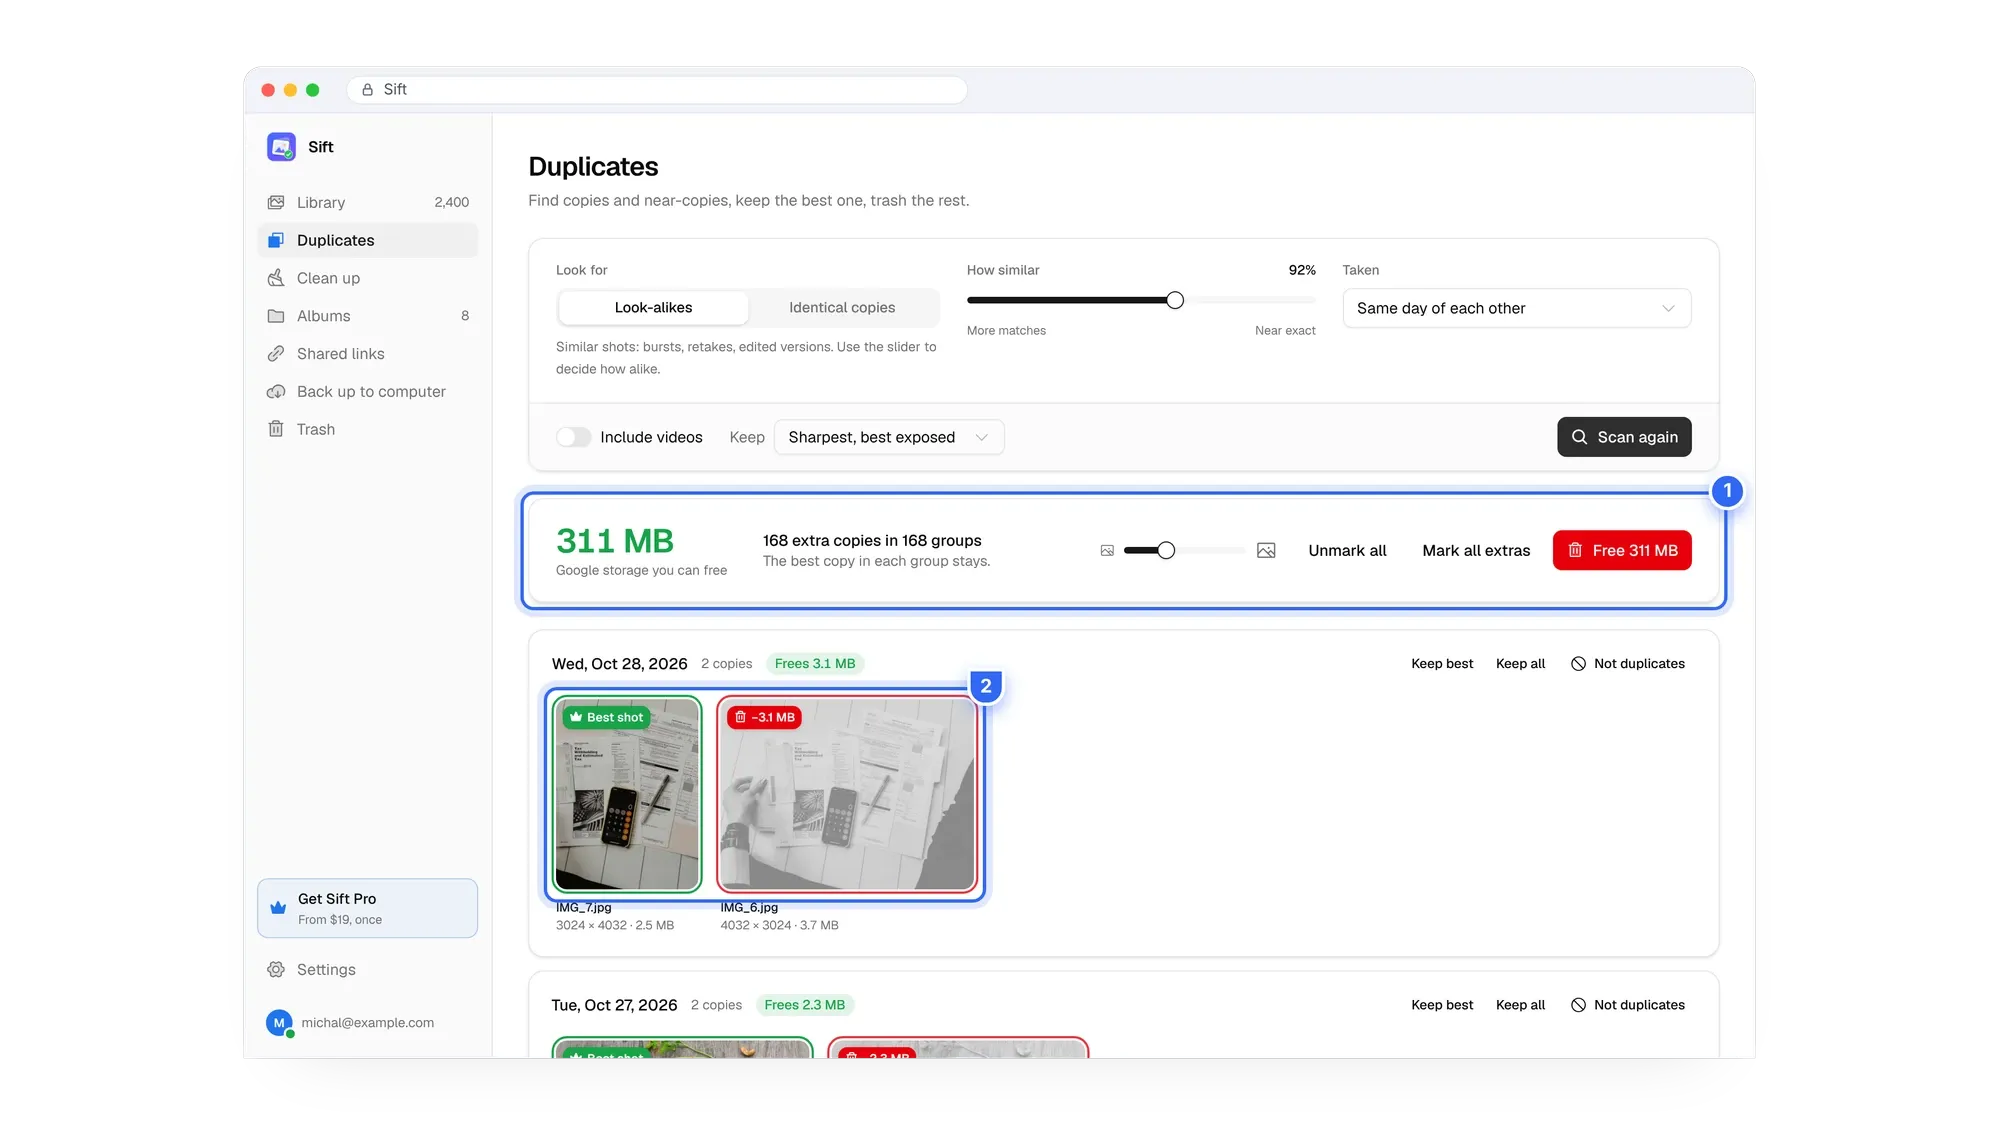The height and width of the screenshot is (1125, 2000).
Task: Click the -3.1 MB trash badge on IMG_6
Action: (x=764, y=718)
